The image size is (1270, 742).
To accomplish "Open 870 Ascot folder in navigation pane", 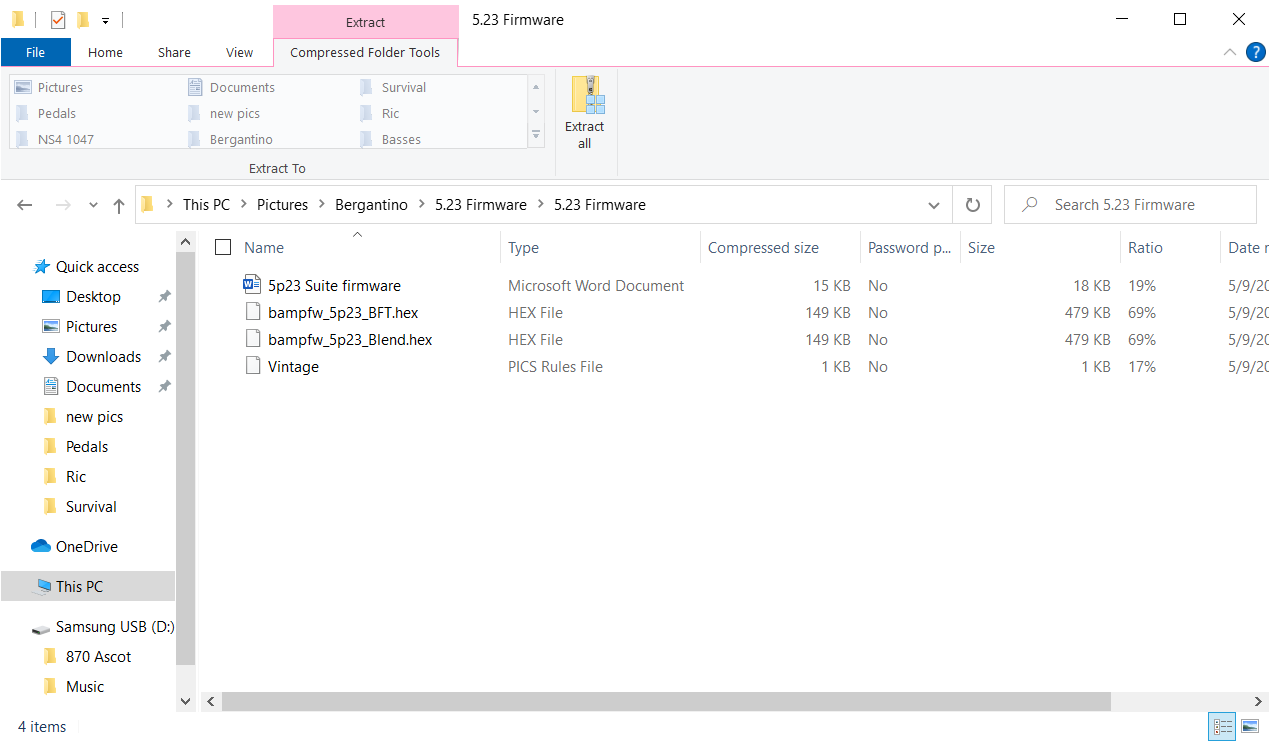I will coord(98,657).
